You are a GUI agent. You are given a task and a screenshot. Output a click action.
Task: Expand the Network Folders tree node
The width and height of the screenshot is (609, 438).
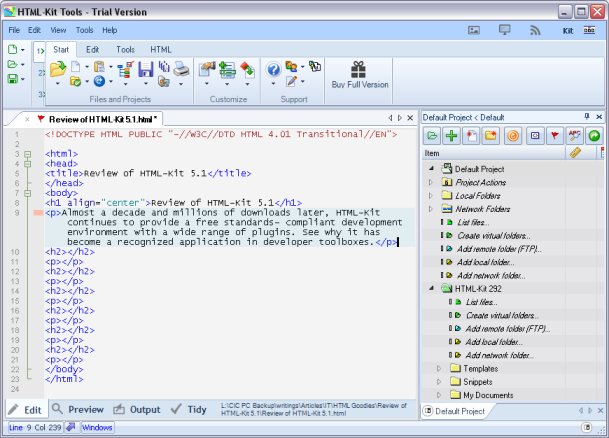[x=431, y=209]
